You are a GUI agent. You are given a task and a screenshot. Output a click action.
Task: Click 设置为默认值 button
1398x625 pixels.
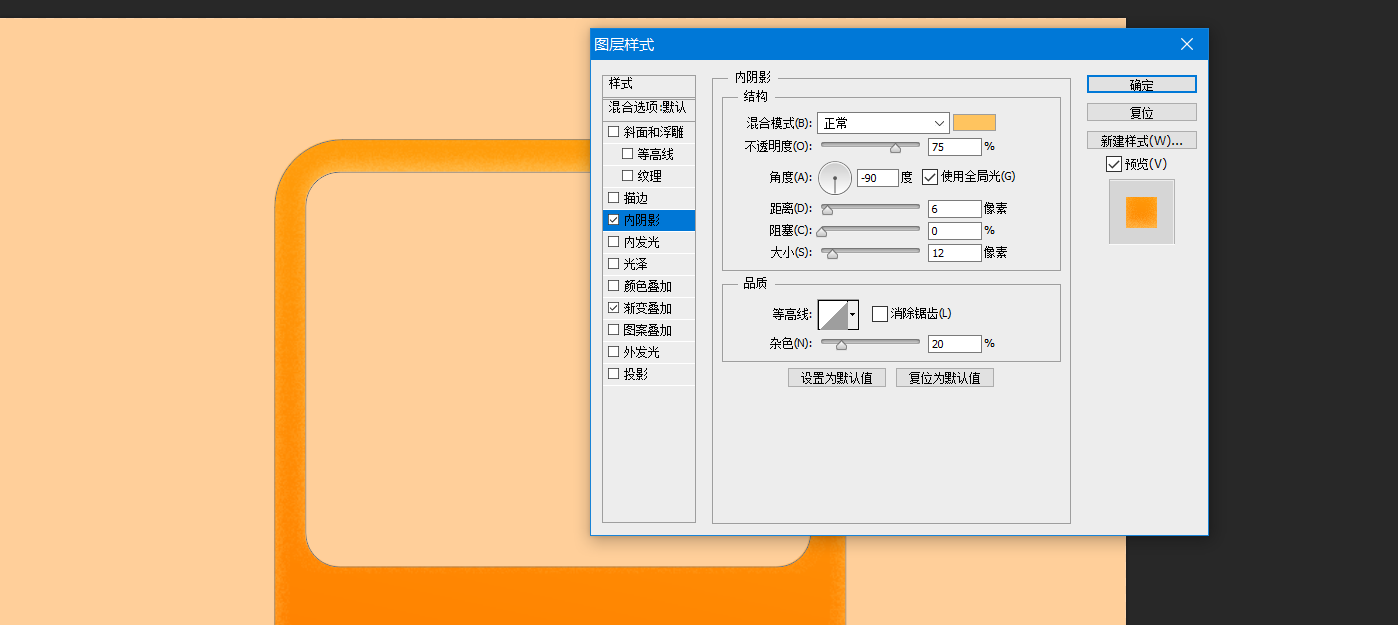click(x=837, y=378)
